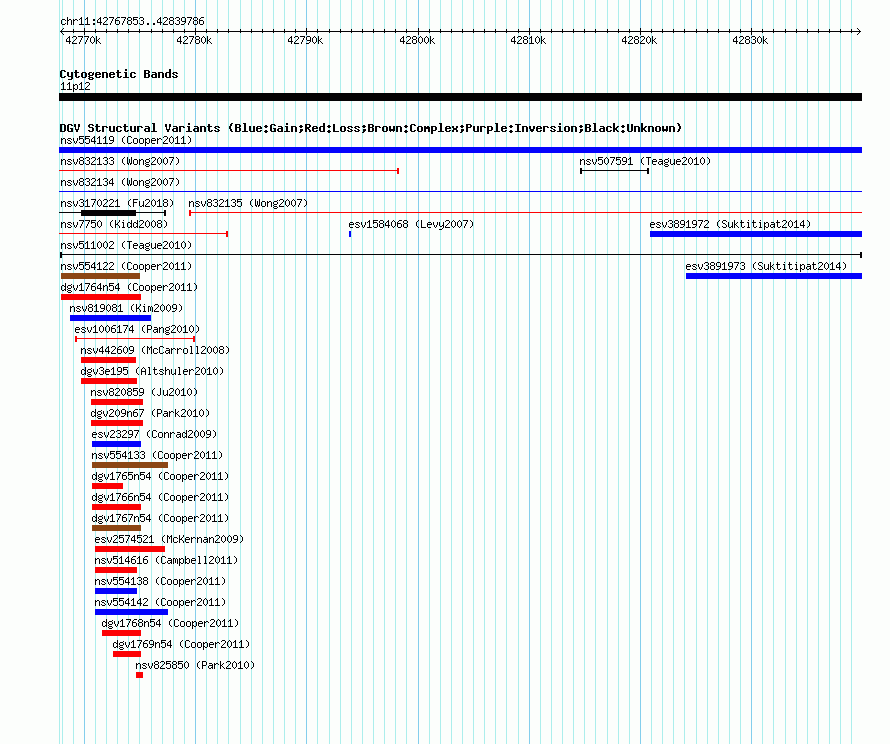Select the dgv1767n54 (Cooper2011) label
Viewport: 890px width, 744px height.
tap(160, 518)
